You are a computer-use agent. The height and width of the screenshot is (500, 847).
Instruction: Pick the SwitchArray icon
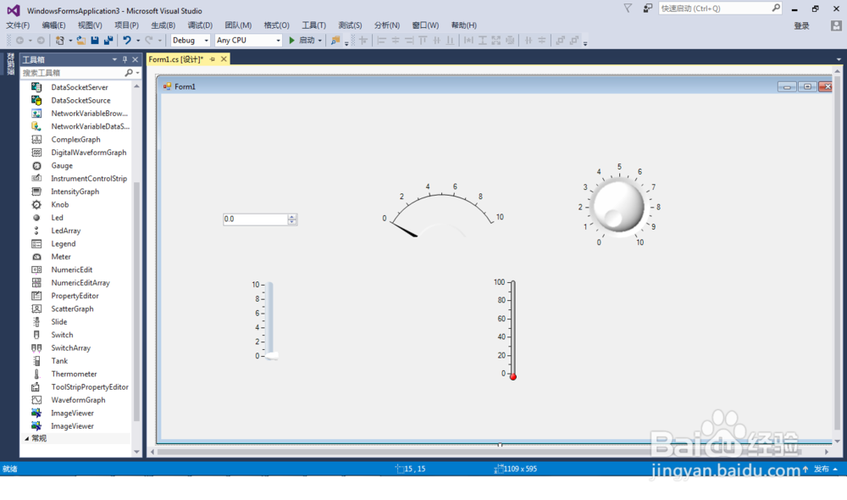36,348
